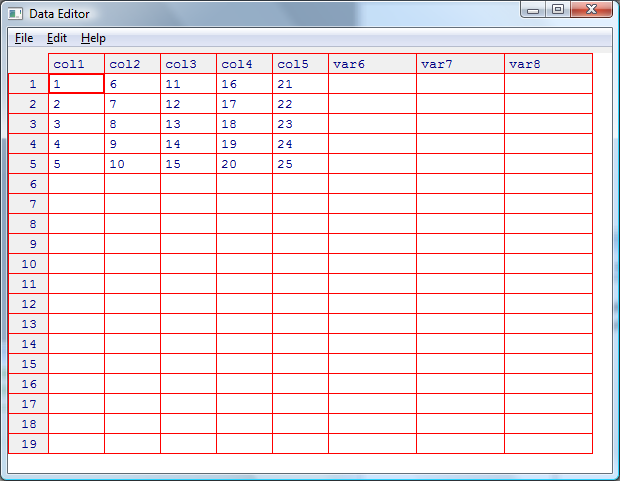Select row header 9

pyautogui.click(x=28, y=244)
